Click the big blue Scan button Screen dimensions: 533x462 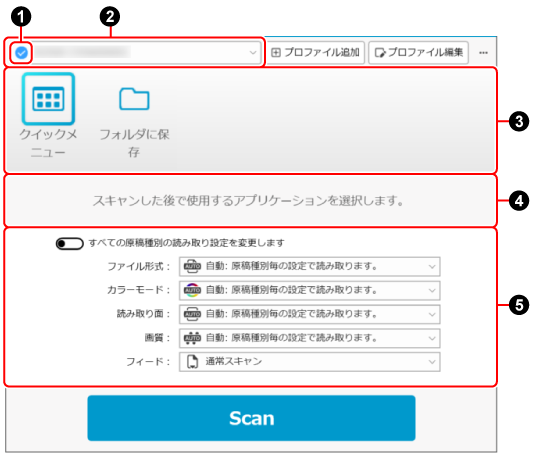[x=251, y=418]
